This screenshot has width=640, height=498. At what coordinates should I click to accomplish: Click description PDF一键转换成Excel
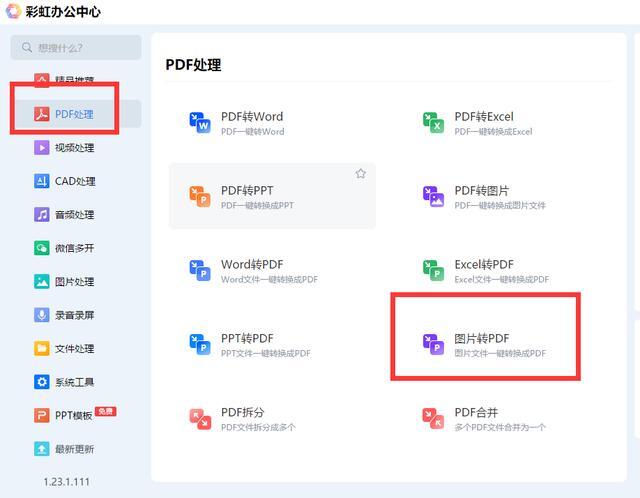coord(493,132)
